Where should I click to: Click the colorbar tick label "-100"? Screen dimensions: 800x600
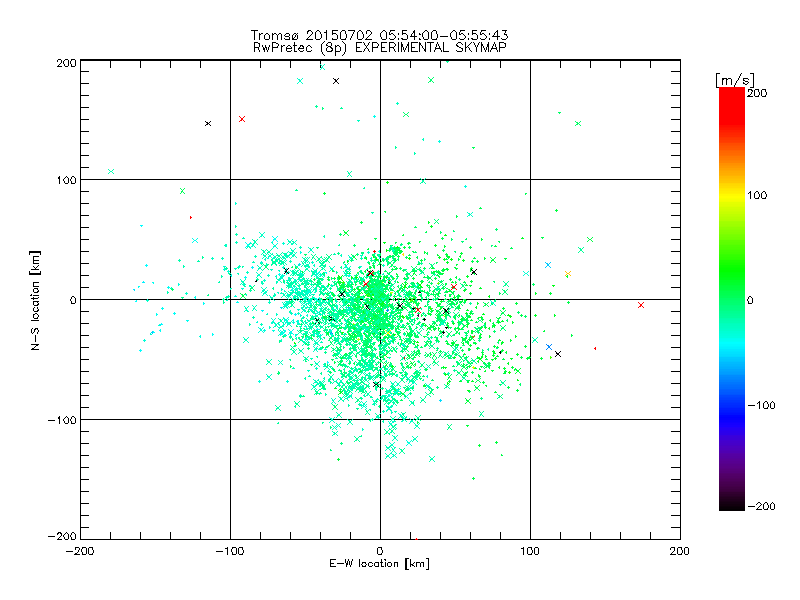[761, 405]
